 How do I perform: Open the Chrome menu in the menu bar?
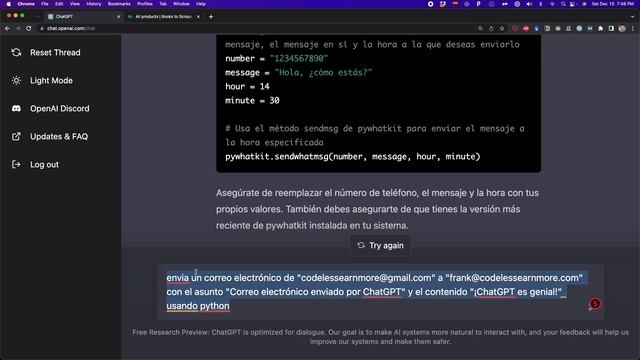click(x=26, y=4)
